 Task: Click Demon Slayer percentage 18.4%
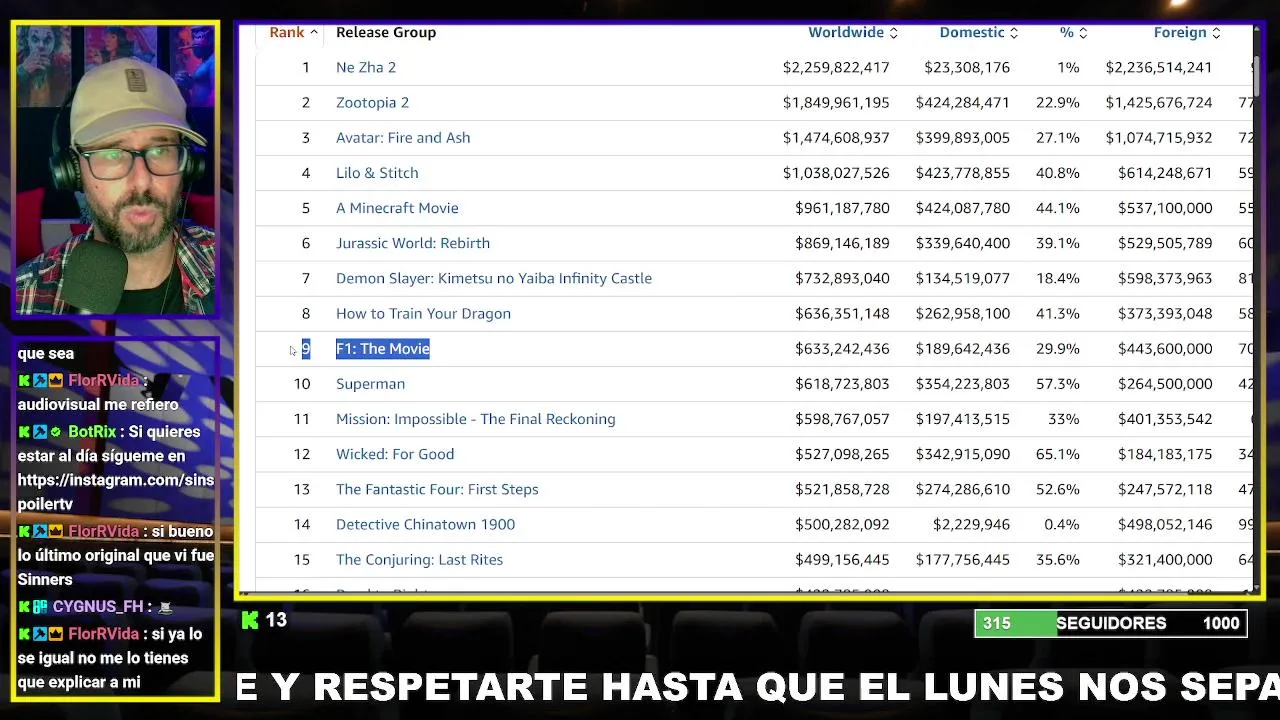pyautogui.click(x=1058, y=278)
